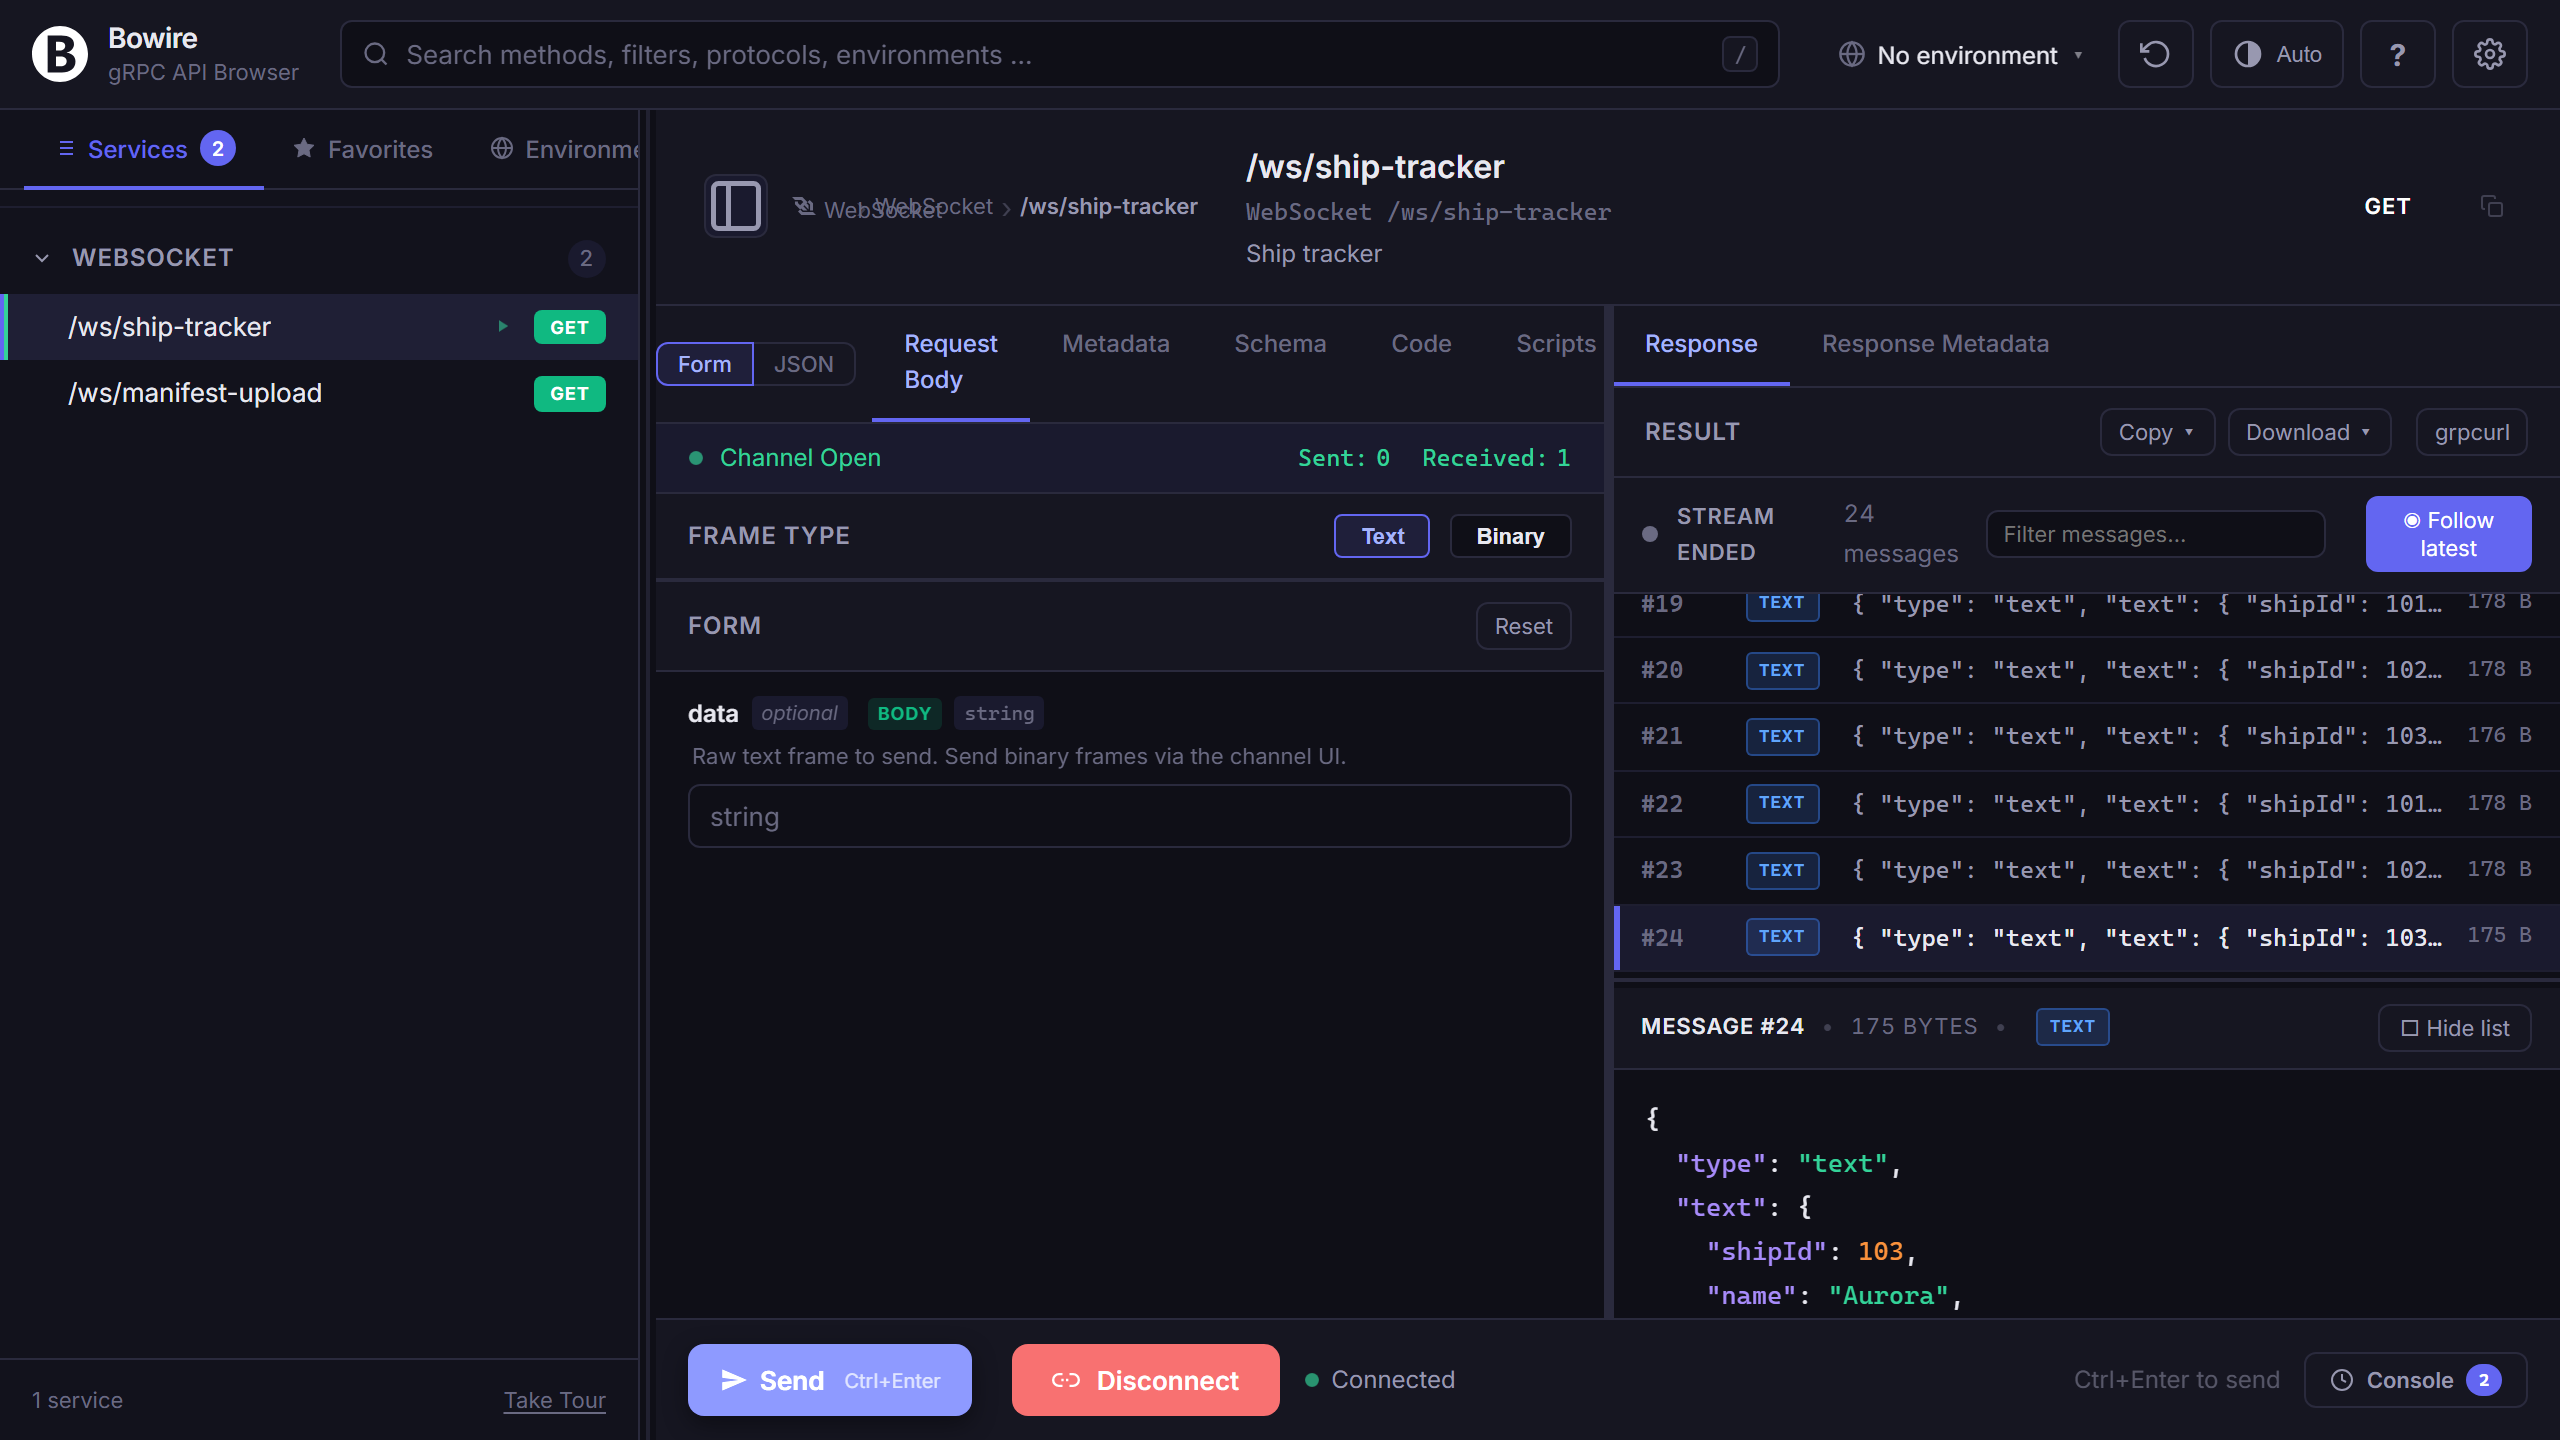Focus the main search bar

click(x=1059, y=54)
